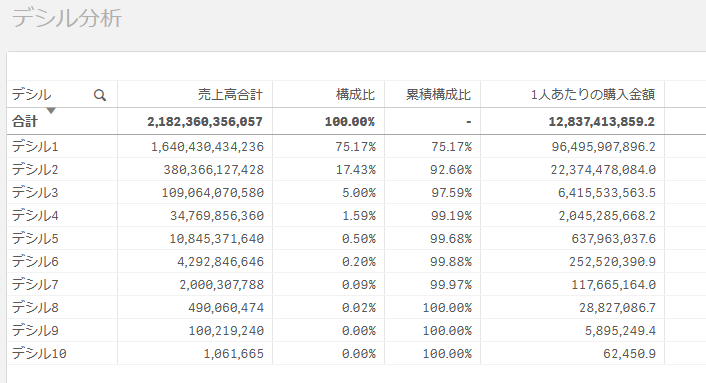Click the value 10,845,371,640
This screenshot has width=706, height=383.
click(217, 239)
